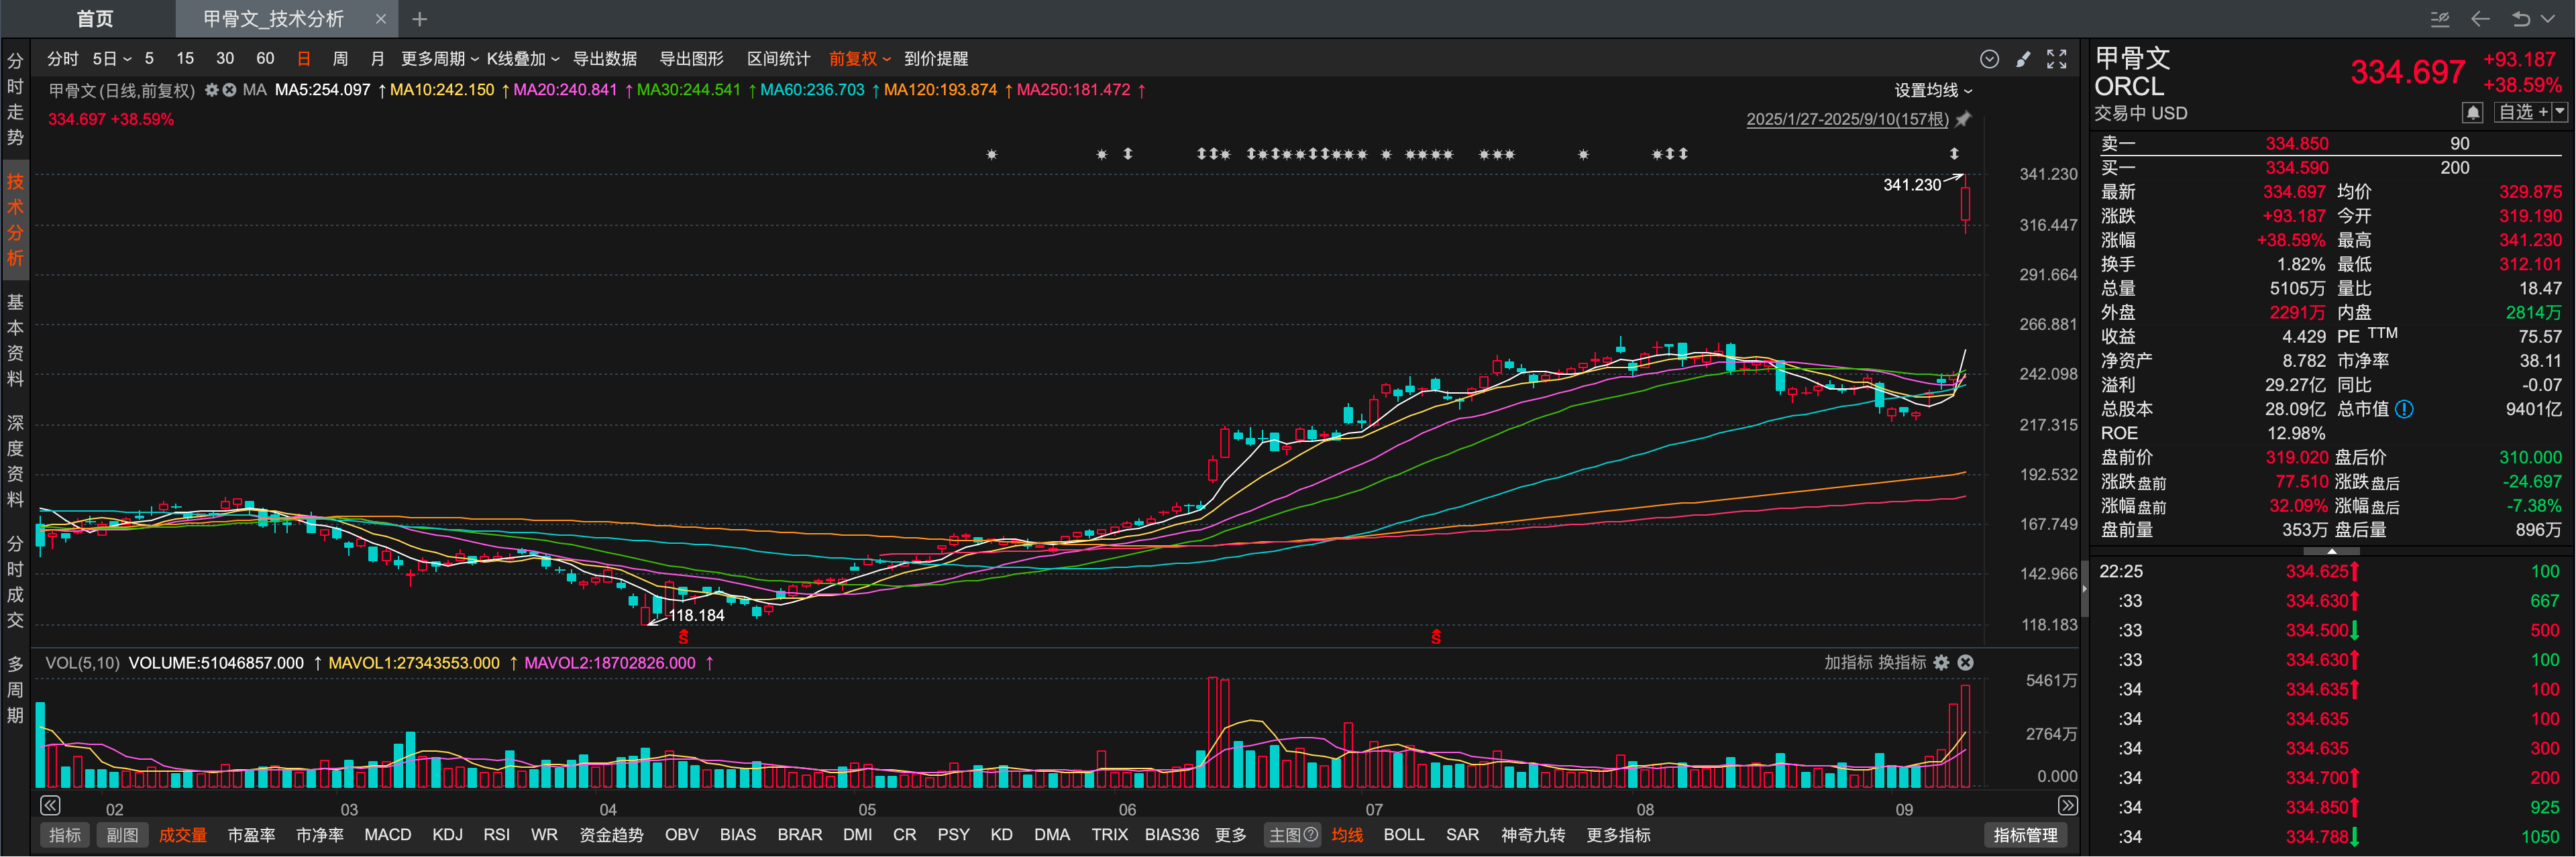
Task: Open the 前复权 adjustment dropdown
Action: click(x=859, y=59)
